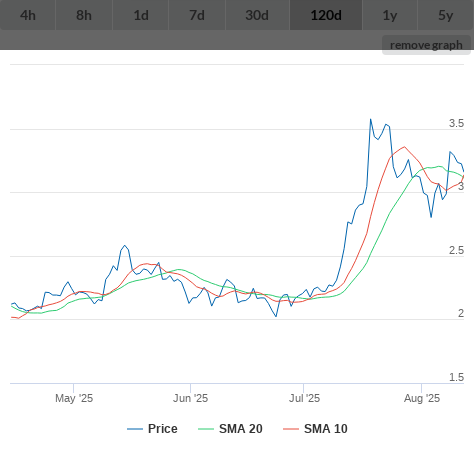
Task: Click the active 120d range tab
Action: (326, 15)
